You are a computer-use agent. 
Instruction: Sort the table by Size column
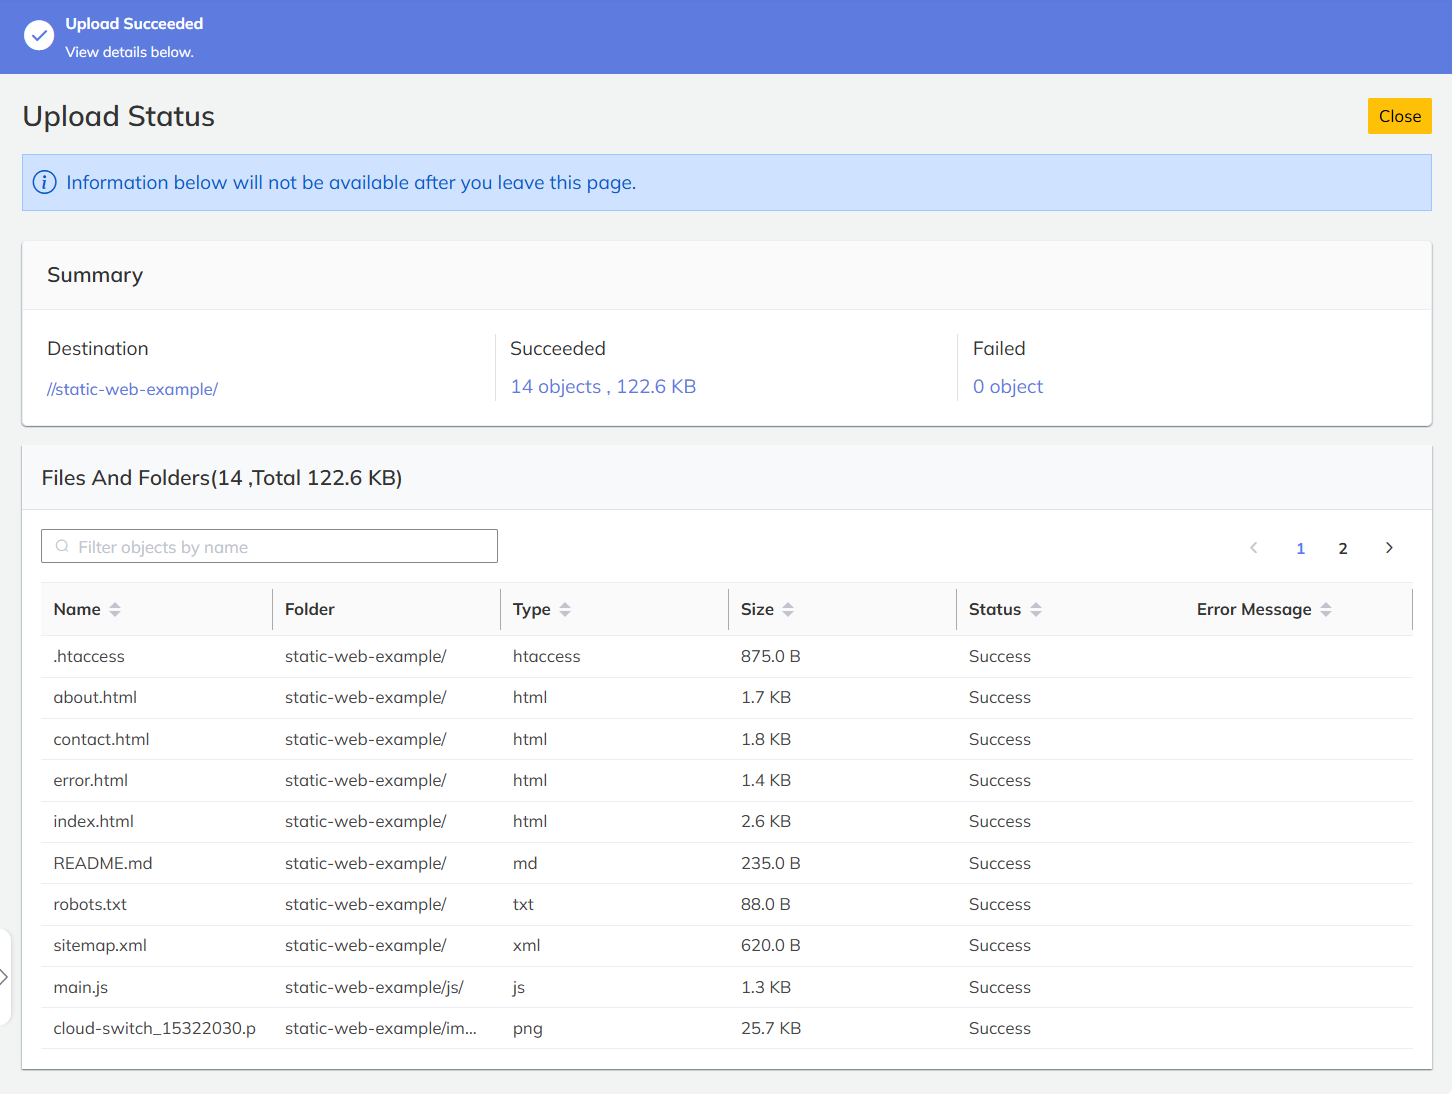789,608
